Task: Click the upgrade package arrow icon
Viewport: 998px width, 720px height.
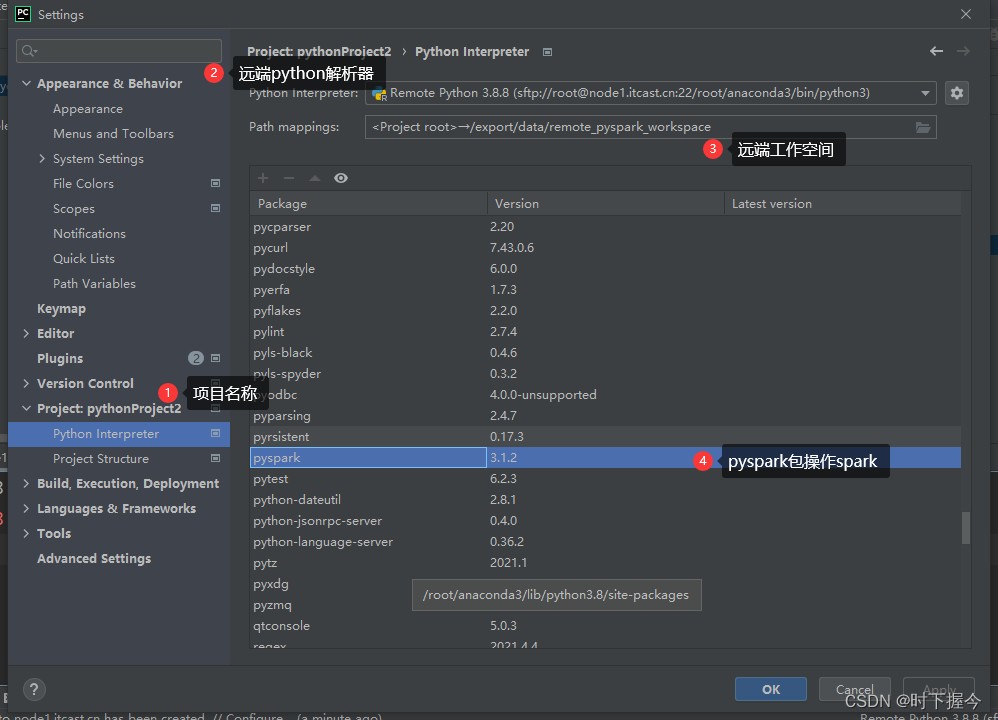Action: click(314, 178)
